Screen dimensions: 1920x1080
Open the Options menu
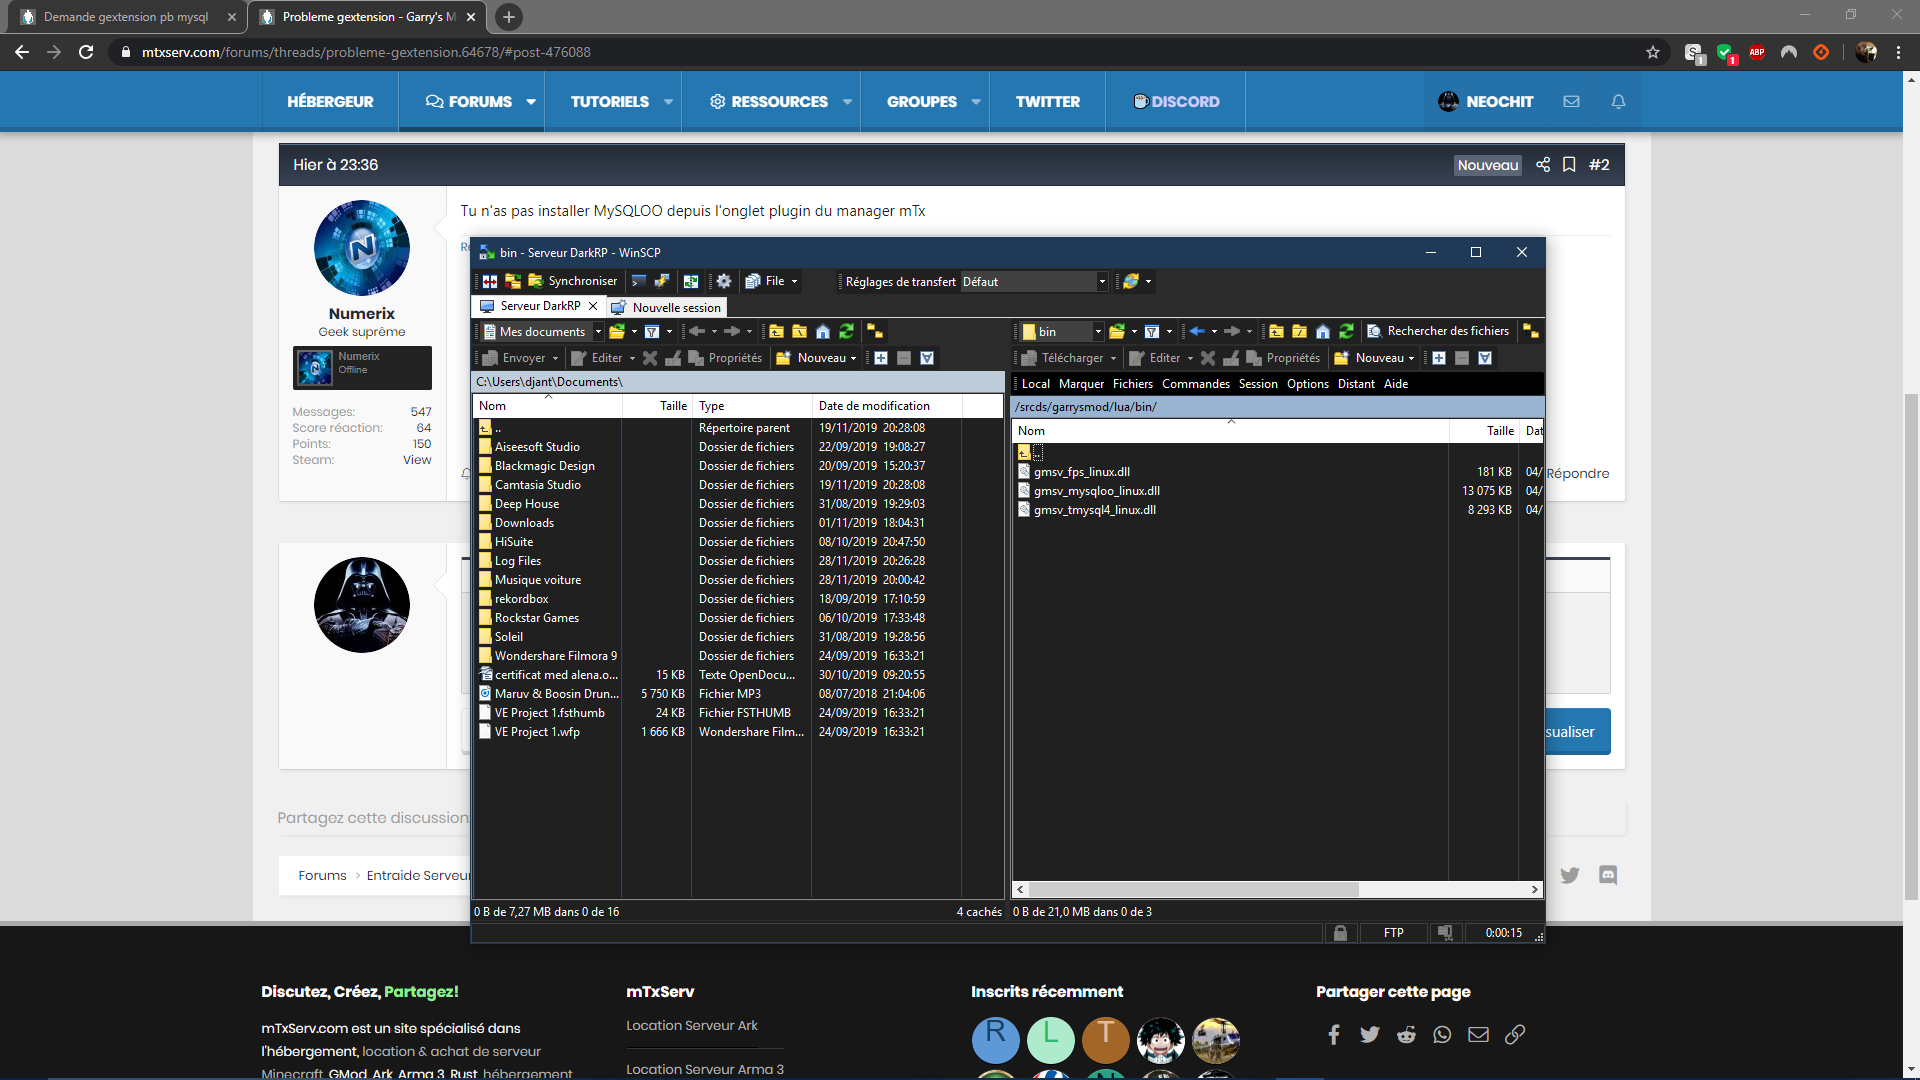coord(1308,384)
